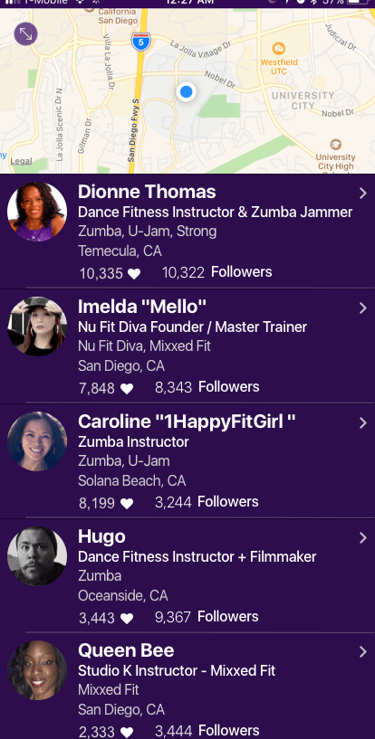375x739 pixels.
Task: View Hugo's 9,367 Followers list
Action: click(206, 617)
